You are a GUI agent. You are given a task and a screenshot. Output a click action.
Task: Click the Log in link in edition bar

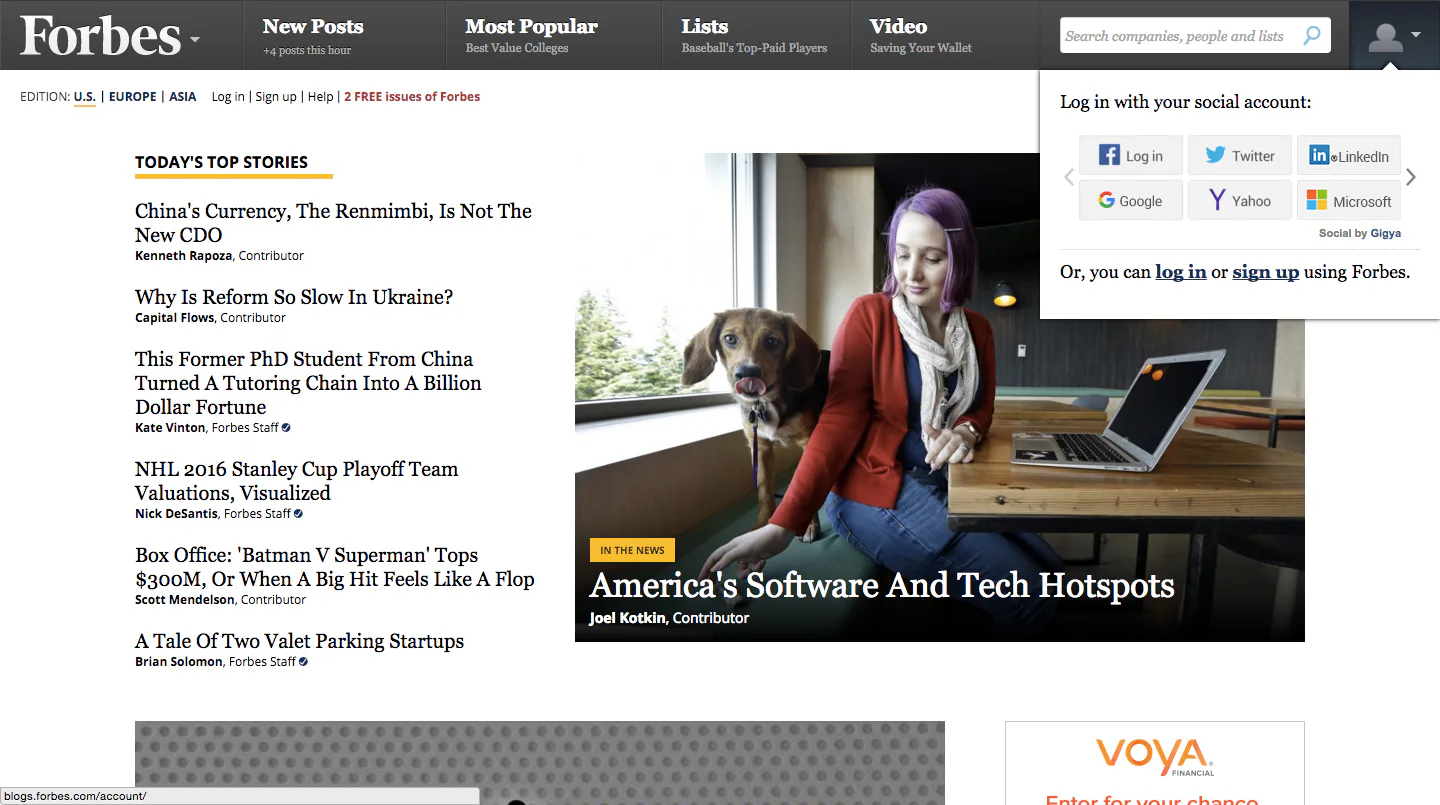pos(228,97)
